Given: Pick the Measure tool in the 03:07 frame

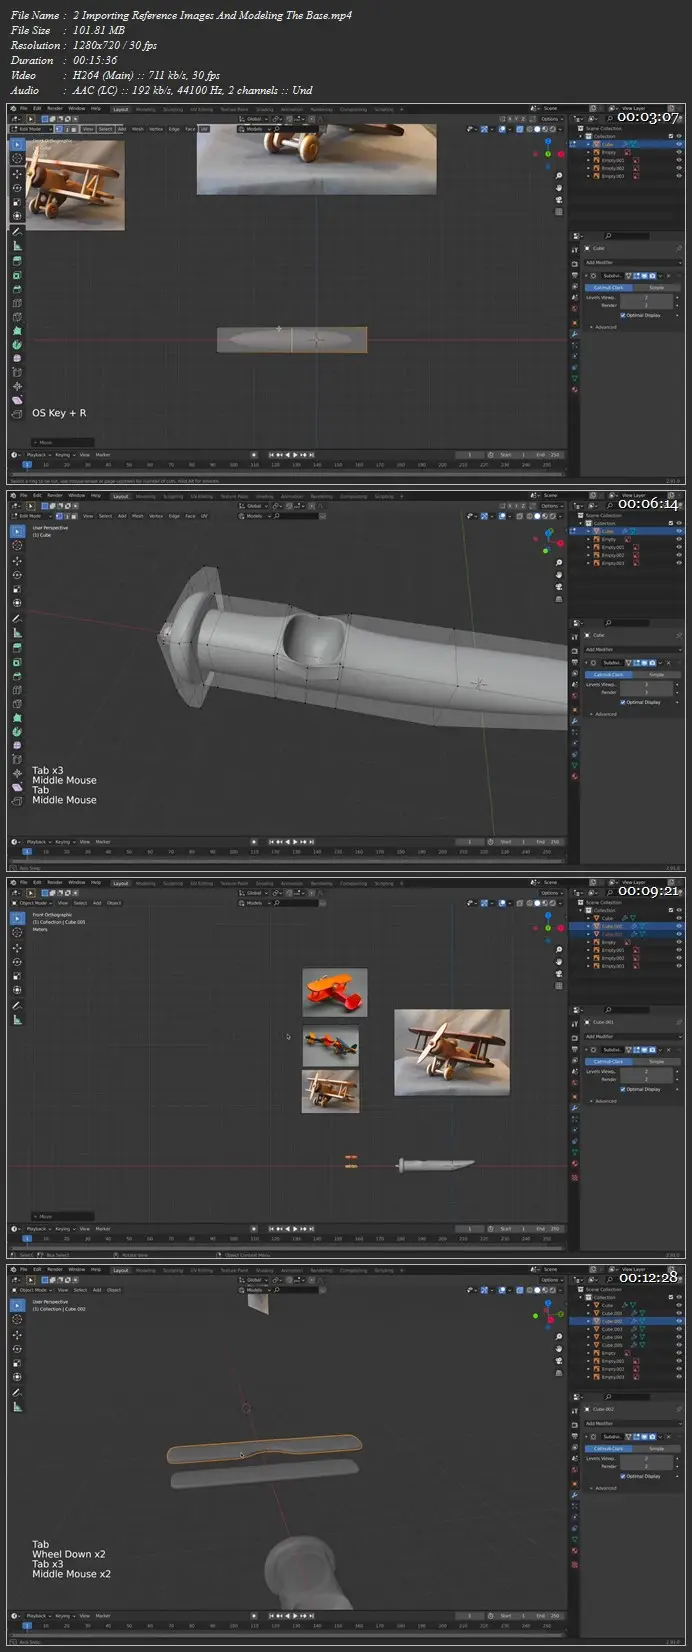Looking at the screenshot, I should tap(17, 245).
